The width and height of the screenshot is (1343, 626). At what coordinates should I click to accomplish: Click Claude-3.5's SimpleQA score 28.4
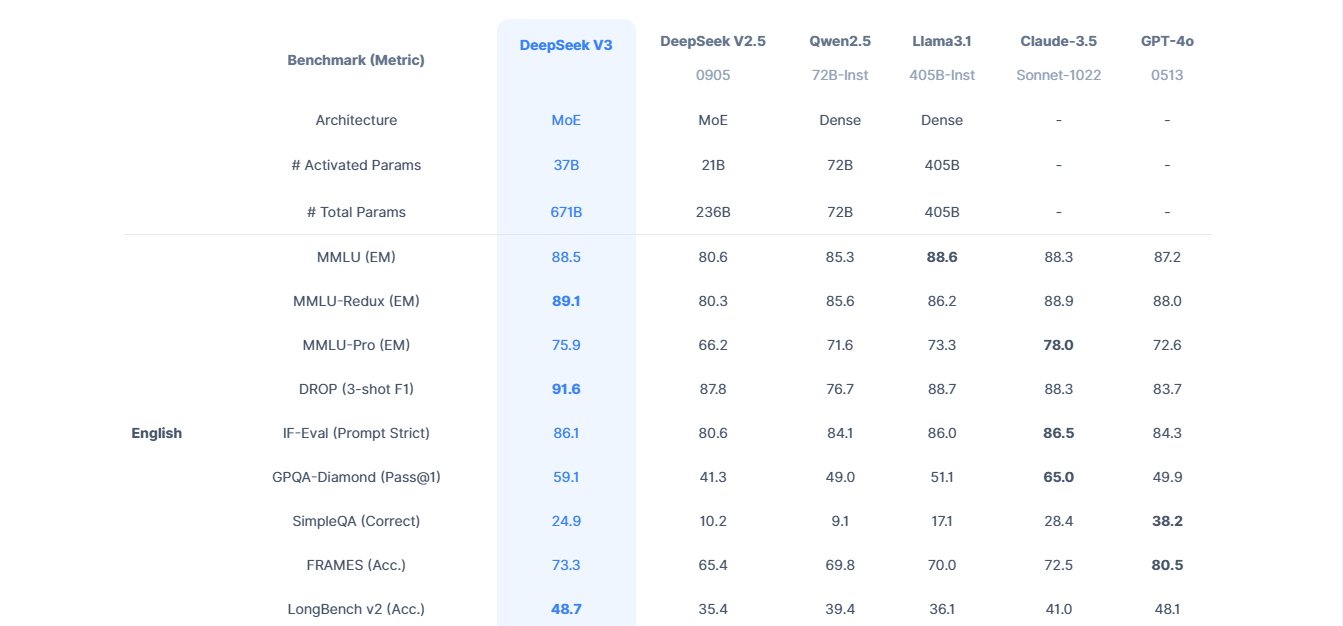(1058, 521)
